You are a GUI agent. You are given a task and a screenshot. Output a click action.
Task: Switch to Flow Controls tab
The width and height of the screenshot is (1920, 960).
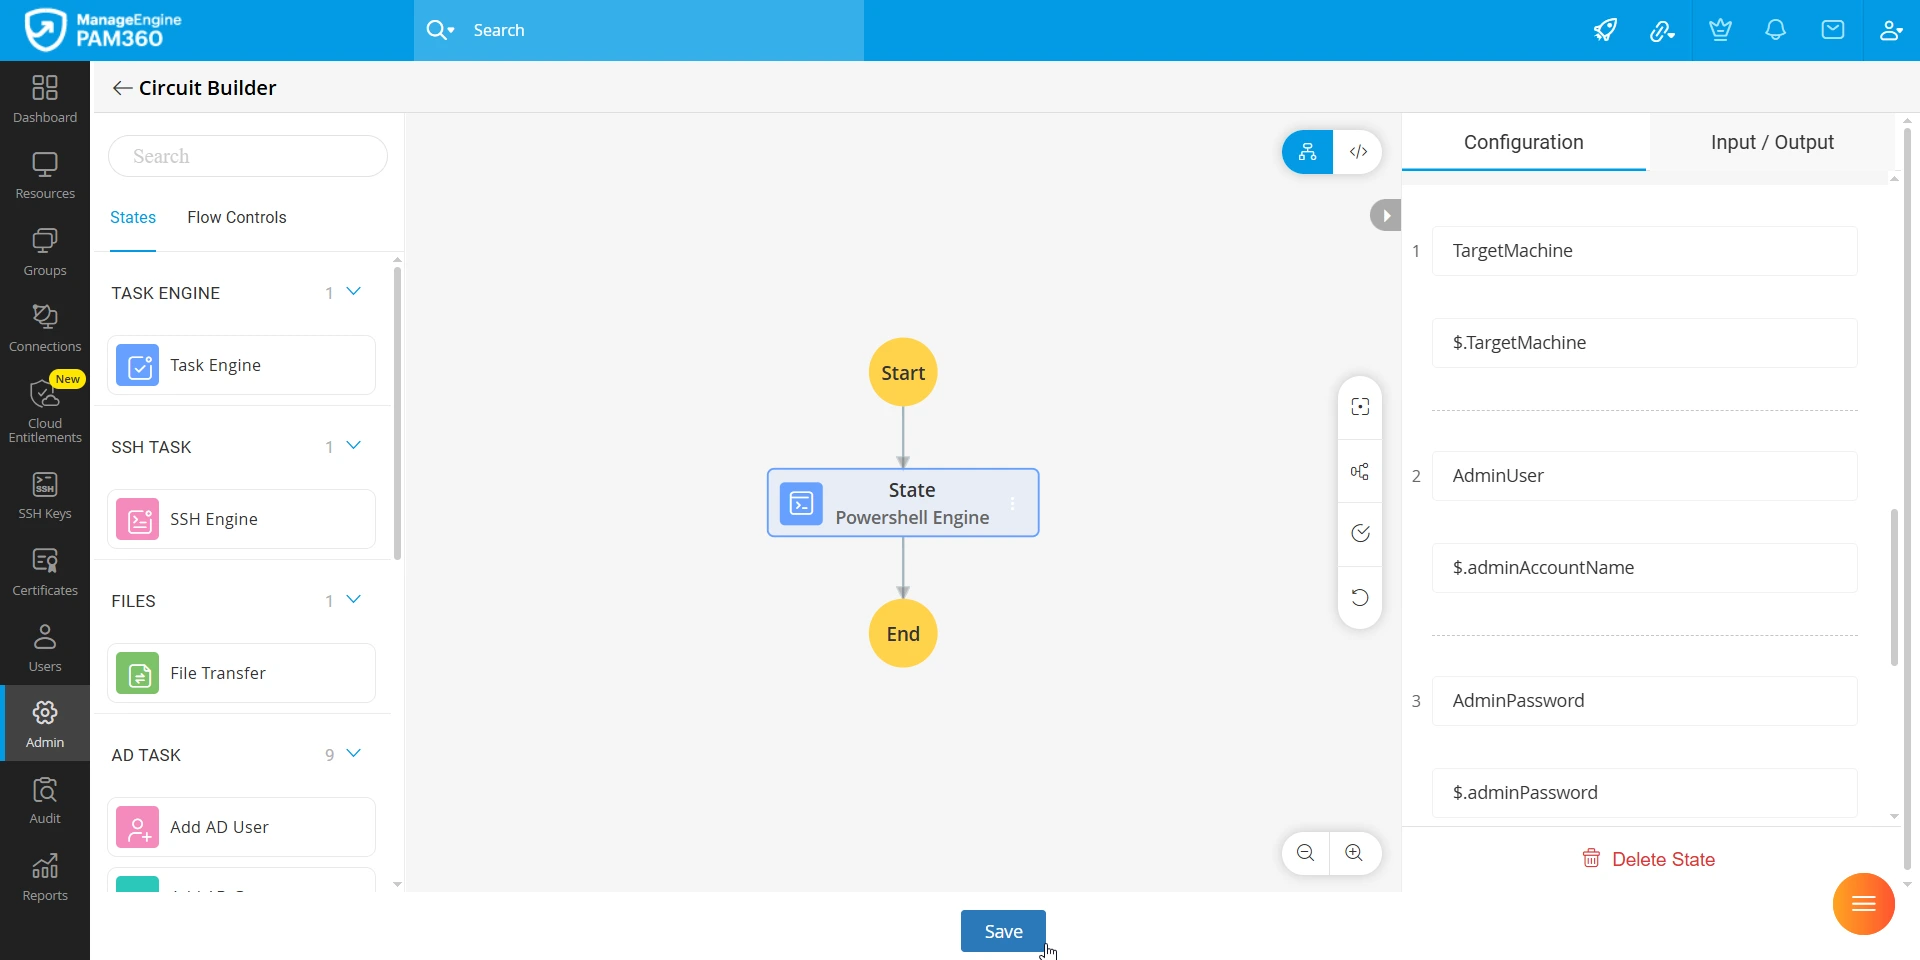tap(237, 217)
